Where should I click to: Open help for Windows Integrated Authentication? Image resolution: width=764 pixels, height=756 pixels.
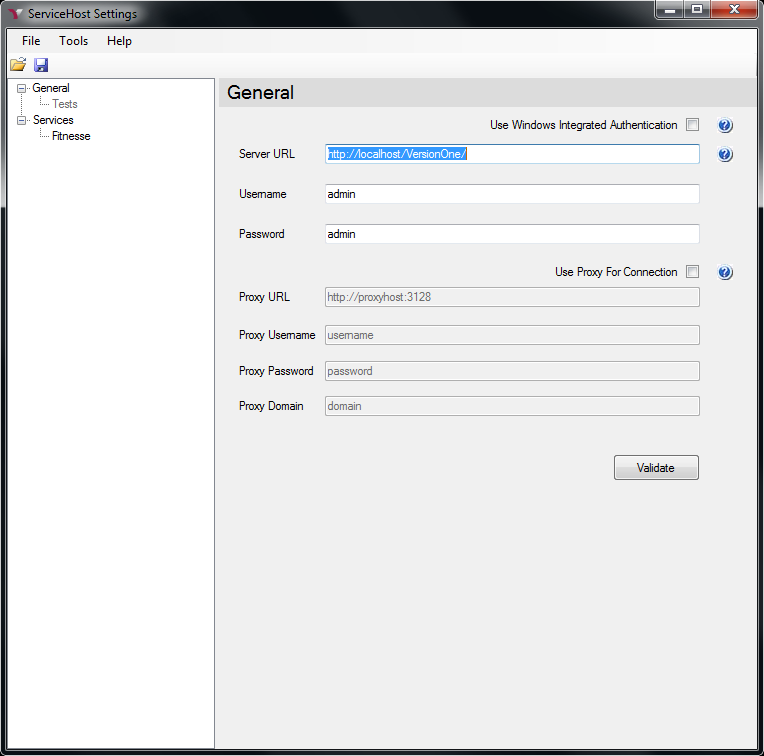click(x=725, y=126)
